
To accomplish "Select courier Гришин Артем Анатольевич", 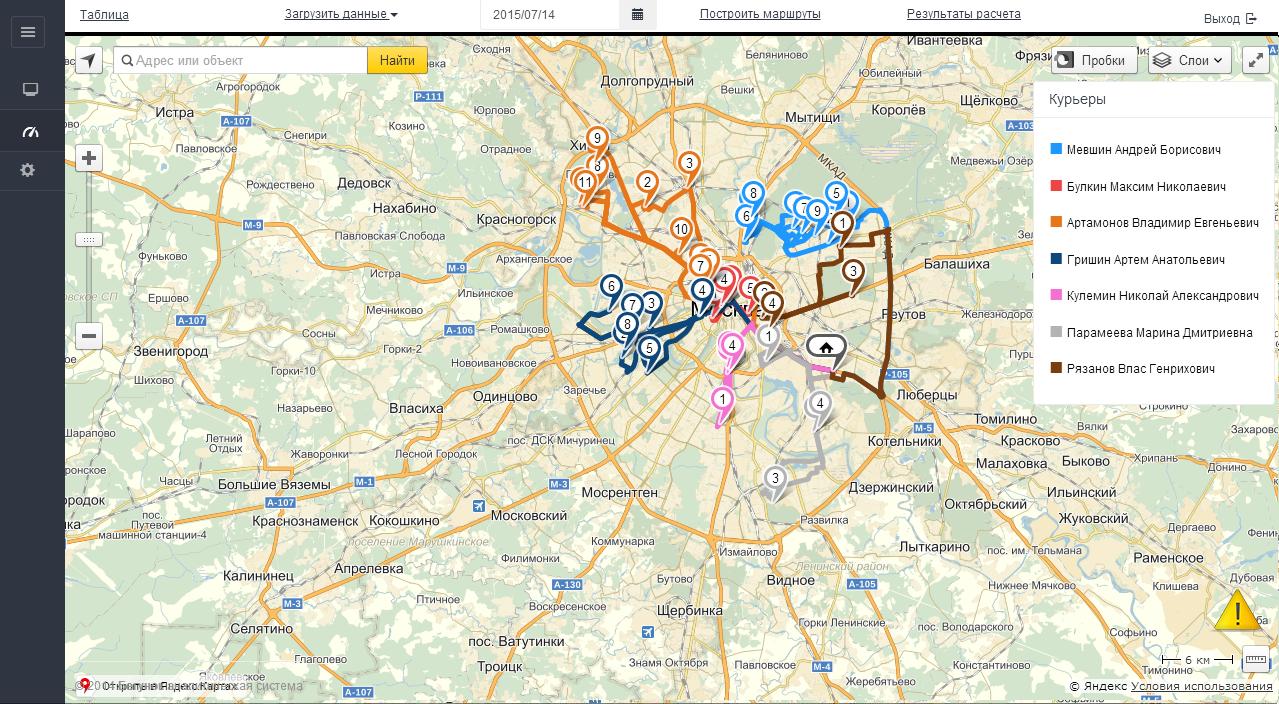I will pos(1146,259).
